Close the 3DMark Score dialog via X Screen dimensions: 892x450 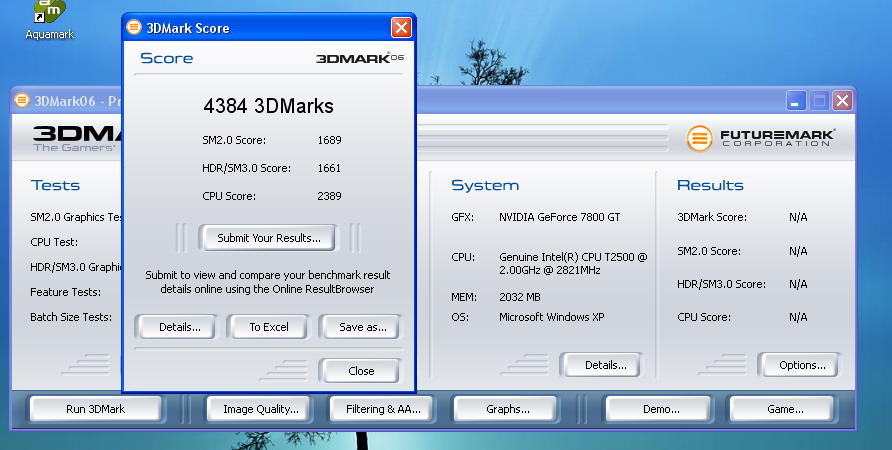tap(401, 27)
